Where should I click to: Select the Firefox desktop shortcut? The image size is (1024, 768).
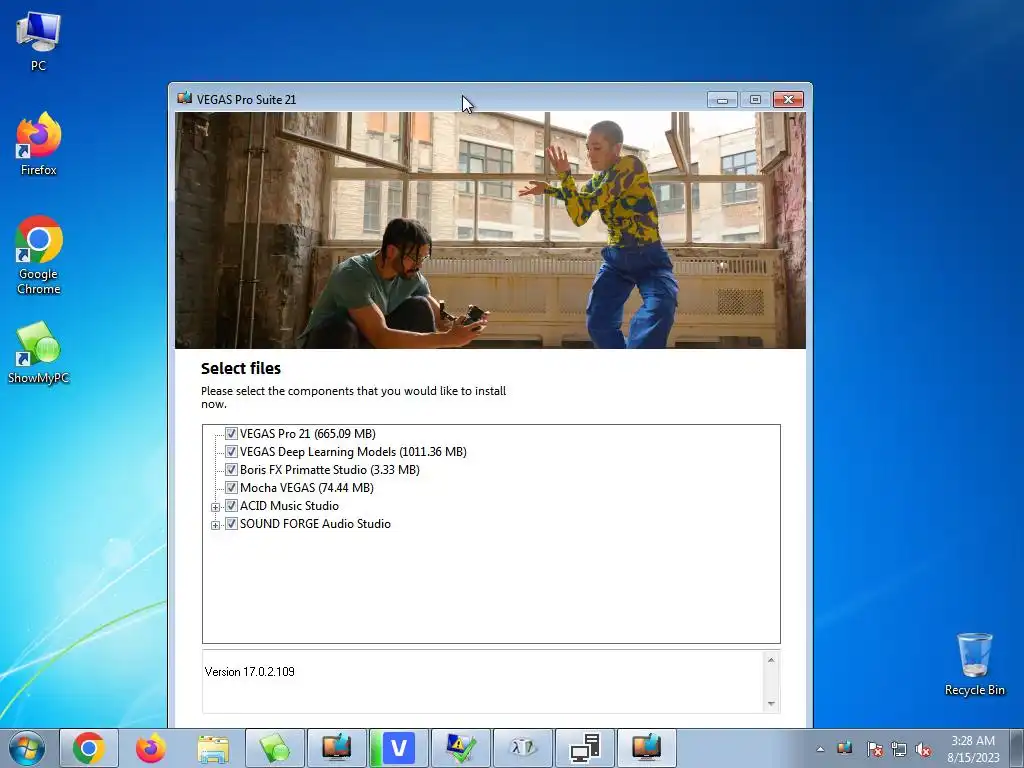click(x=39, y=144)
